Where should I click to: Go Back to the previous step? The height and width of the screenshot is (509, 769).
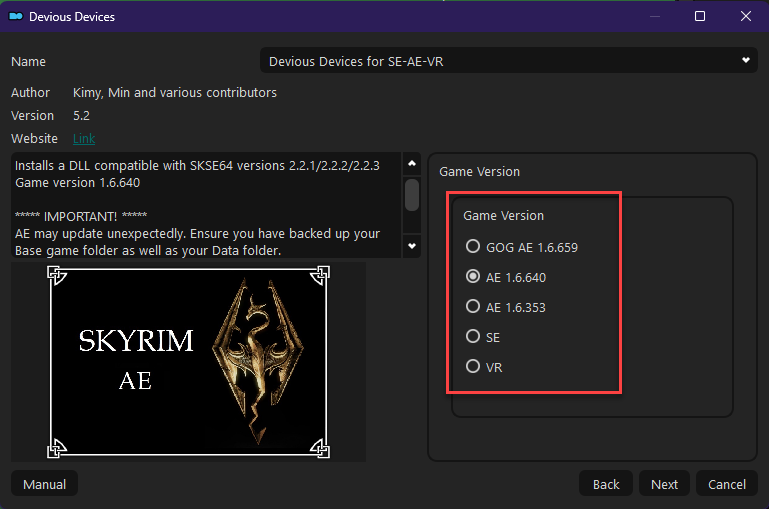606,484
